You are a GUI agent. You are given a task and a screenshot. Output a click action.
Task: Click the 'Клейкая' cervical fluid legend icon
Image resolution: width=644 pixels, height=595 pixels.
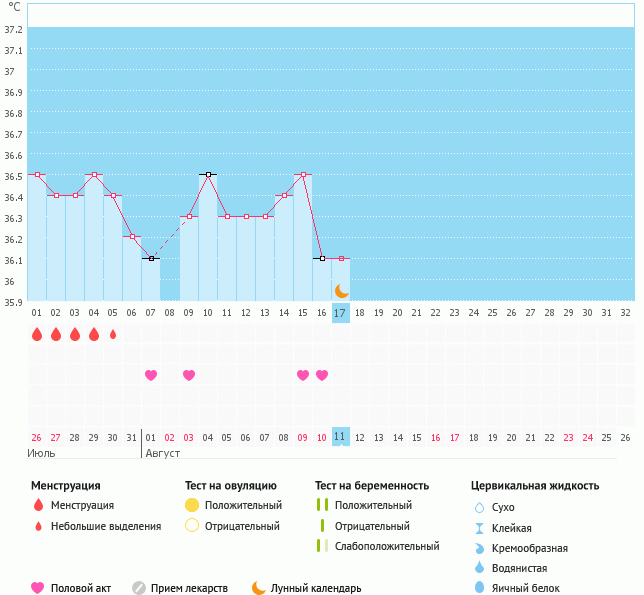479,528
